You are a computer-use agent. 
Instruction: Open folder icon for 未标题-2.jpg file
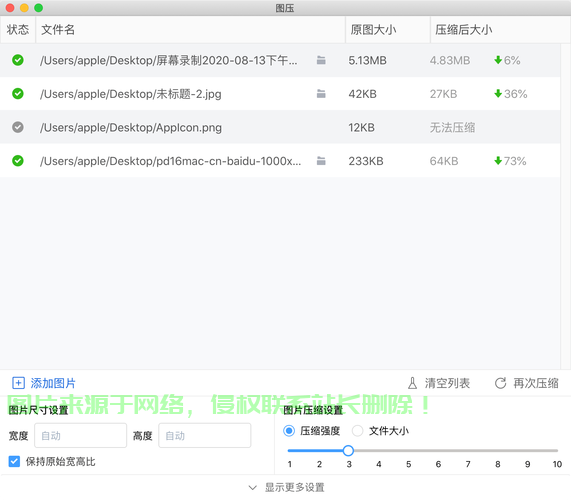pyautogui.click(x=321, y=94)
